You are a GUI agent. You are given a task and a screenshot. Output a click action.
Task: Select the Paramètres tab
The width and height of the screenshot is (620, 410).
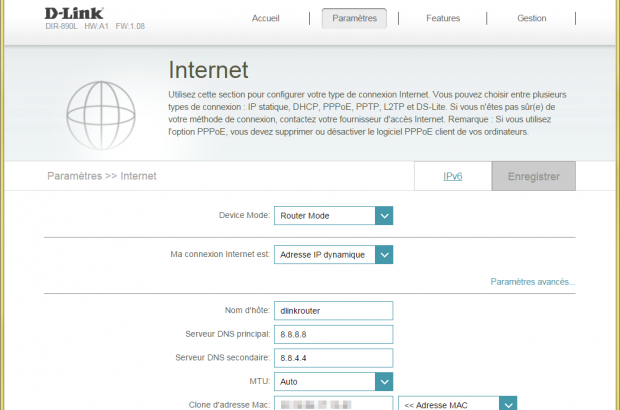pos(354,18)
